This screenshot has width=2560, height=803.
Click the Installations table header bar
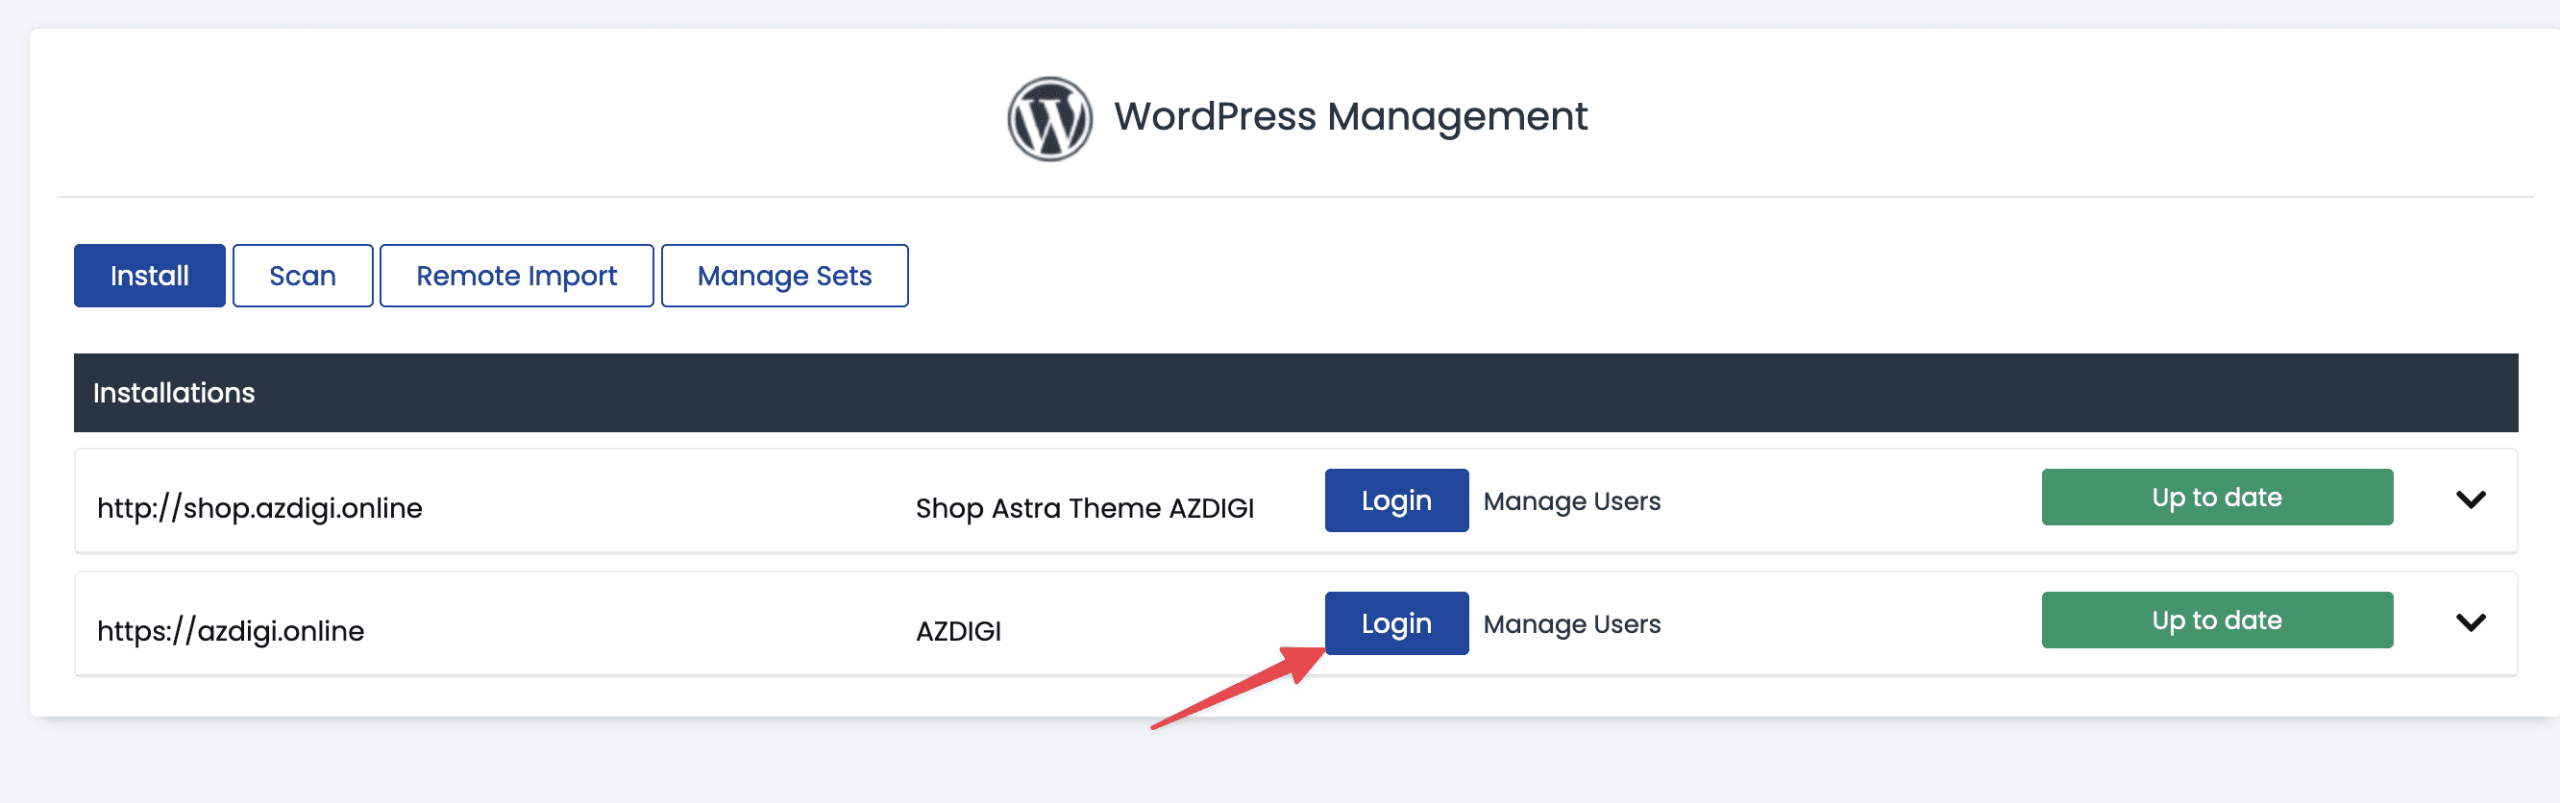1295,393
